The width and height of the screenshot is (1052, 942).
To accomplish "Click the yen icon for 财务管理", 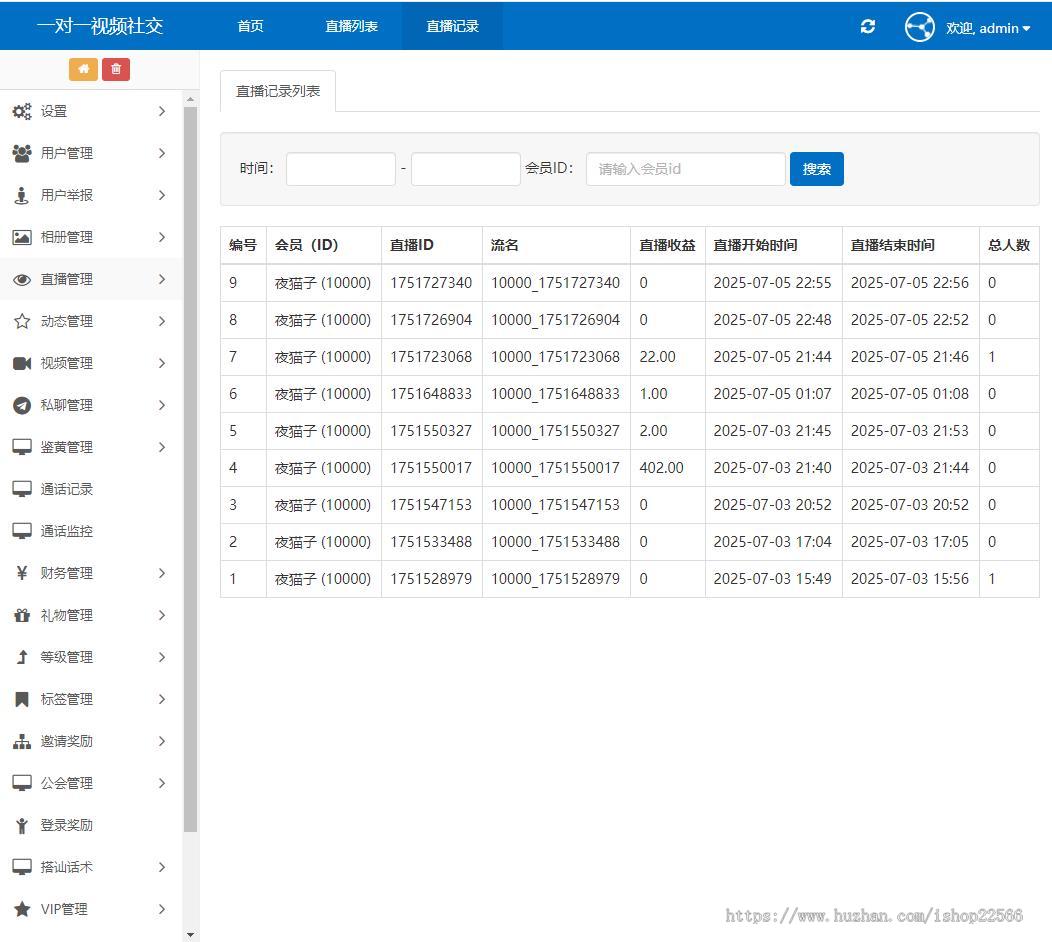I will tap(21, 573).
